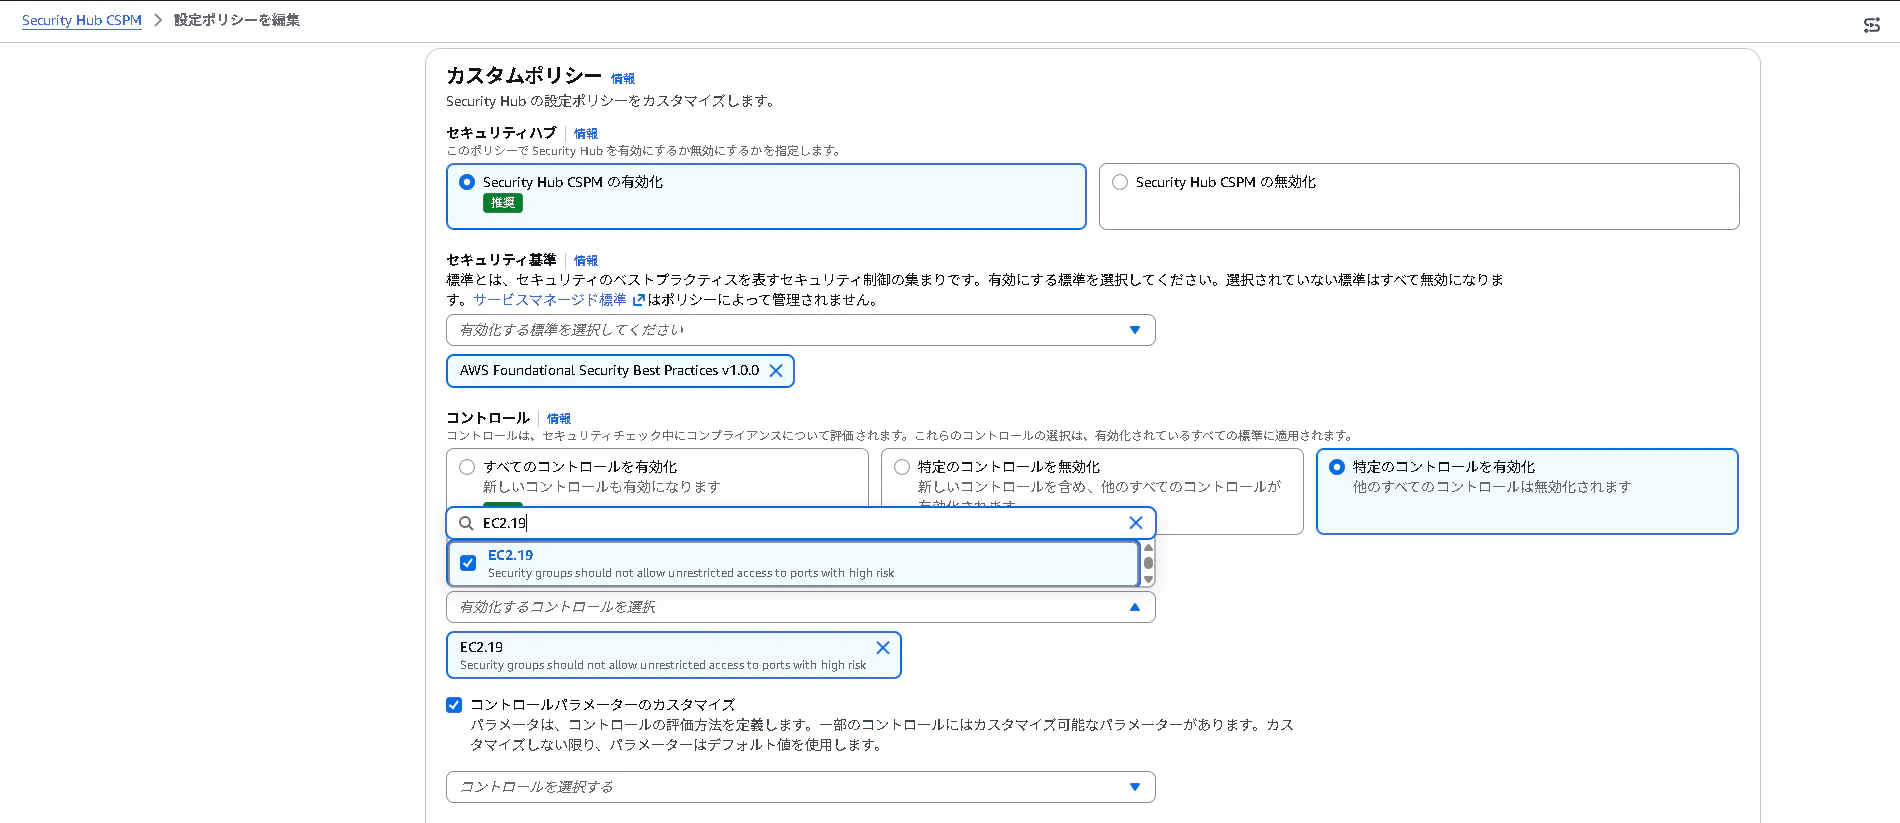Click breadcrumb chevron after Security Hub CSPM

point(158,20)
